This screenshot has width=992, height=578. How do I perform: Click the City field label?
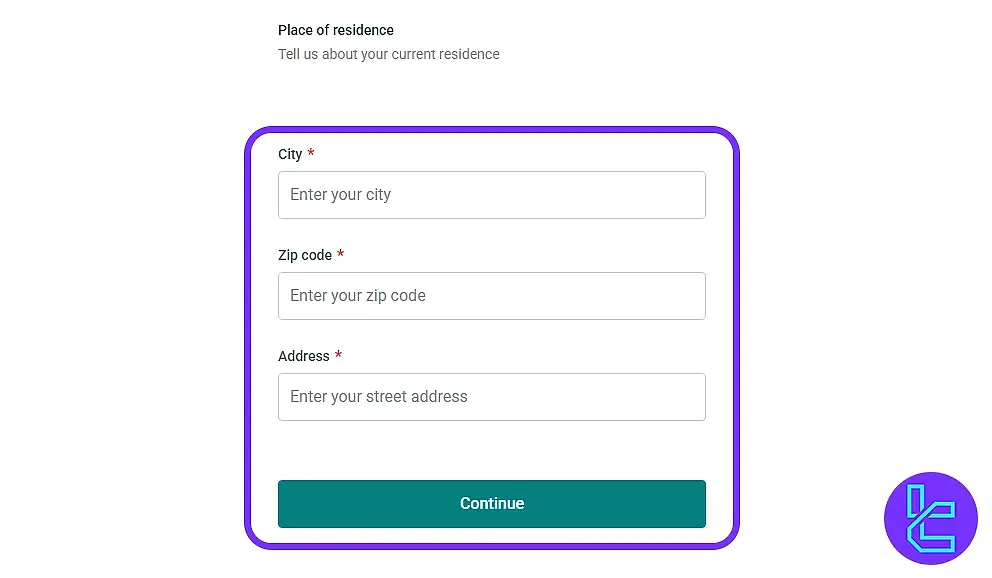tap(290, 154)
